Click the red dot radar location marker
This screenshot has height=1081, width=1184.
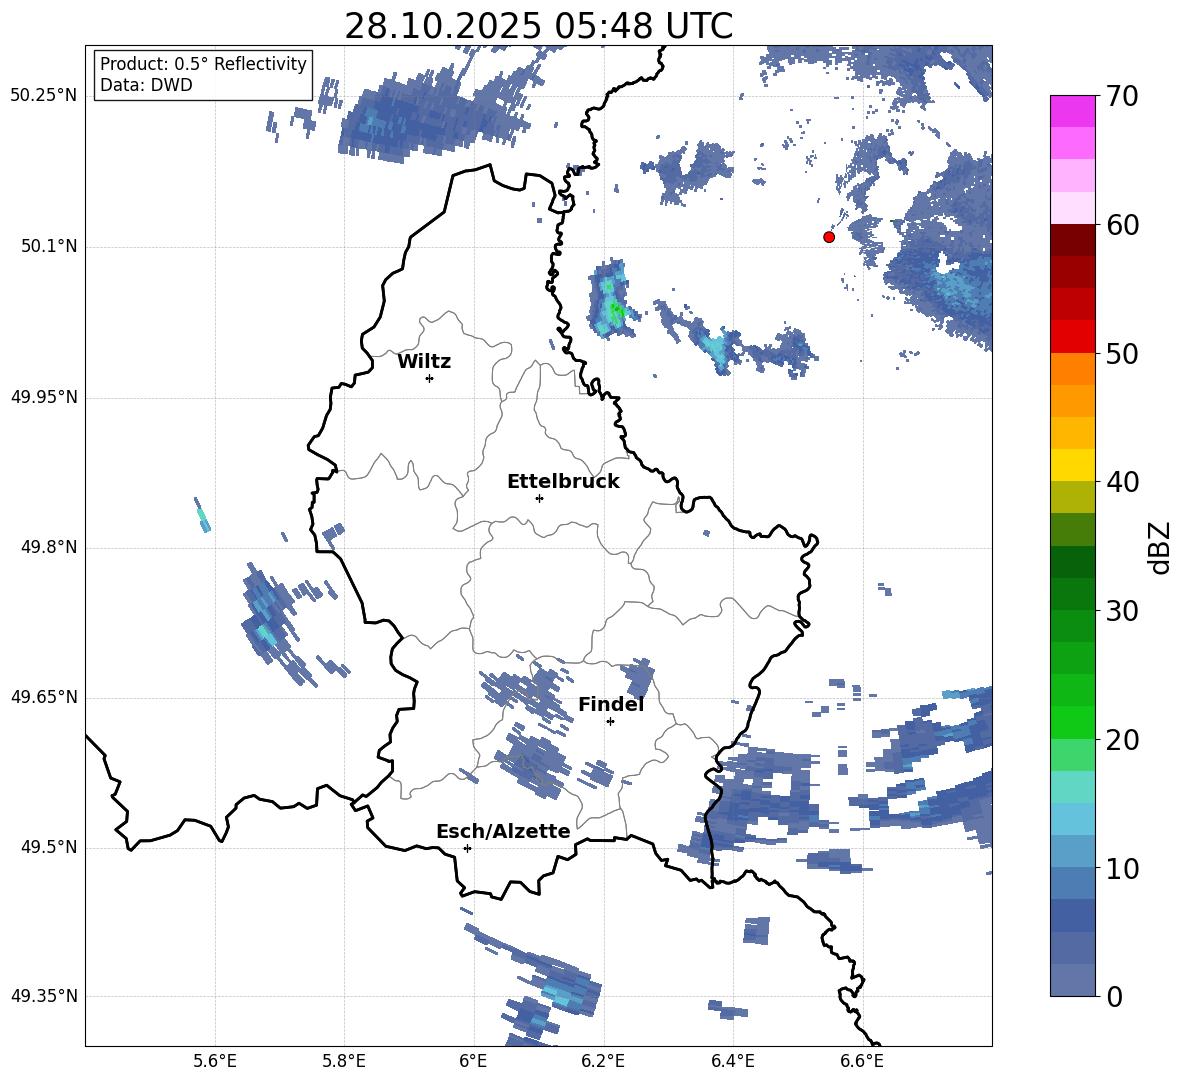click(x=829, y=237)
